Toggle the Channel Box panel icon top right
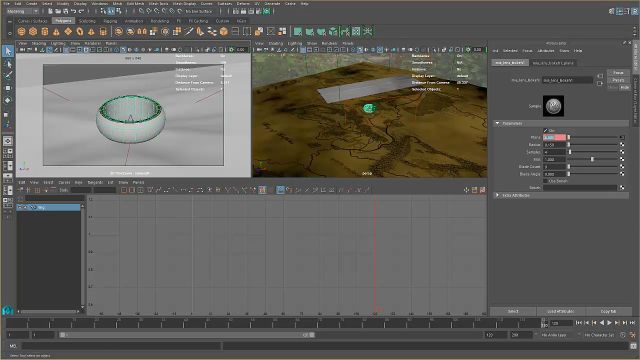 634,11
